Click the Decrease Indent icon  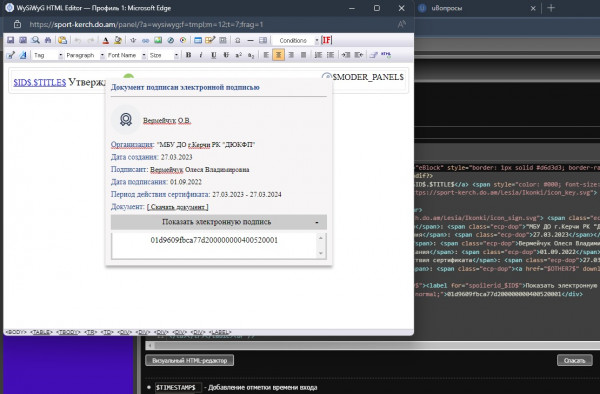[359, 55]
